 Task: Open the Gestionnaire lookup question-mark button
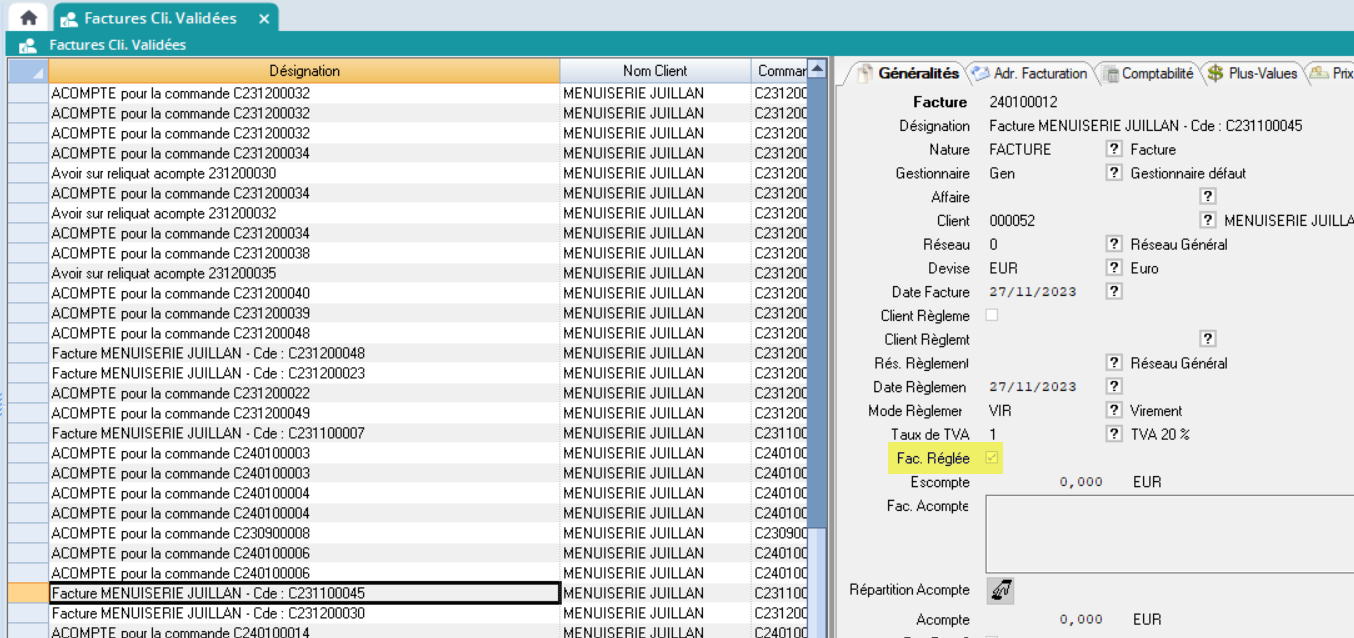pos(1114,173)
